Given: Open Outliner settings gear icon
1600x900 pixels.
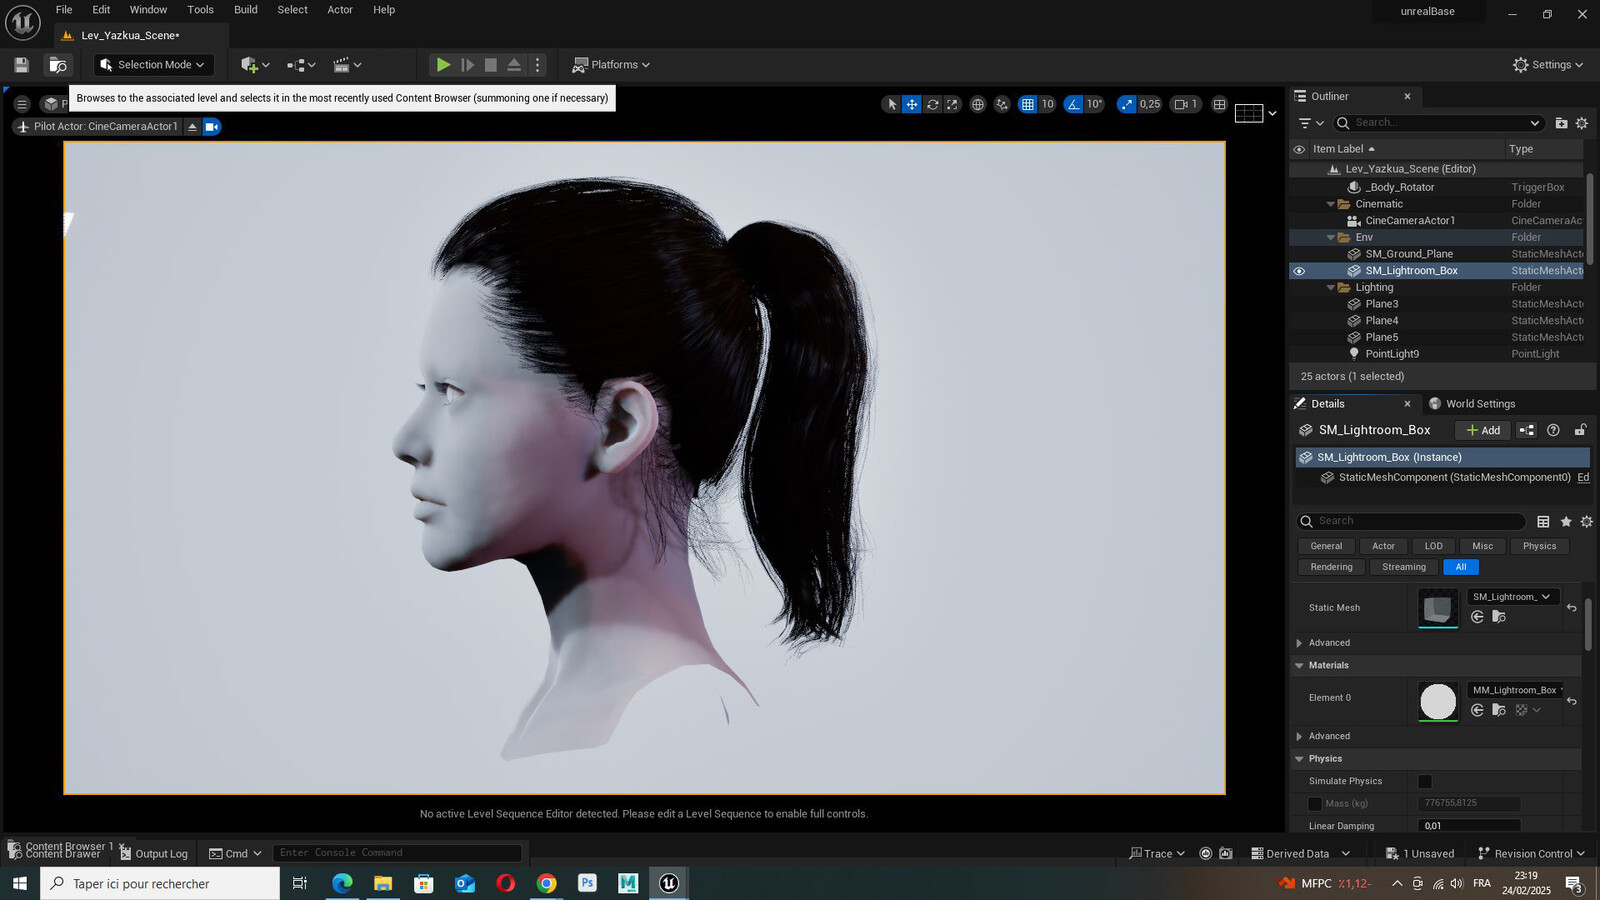Looking at the screenshot, I should [1581, 123].
